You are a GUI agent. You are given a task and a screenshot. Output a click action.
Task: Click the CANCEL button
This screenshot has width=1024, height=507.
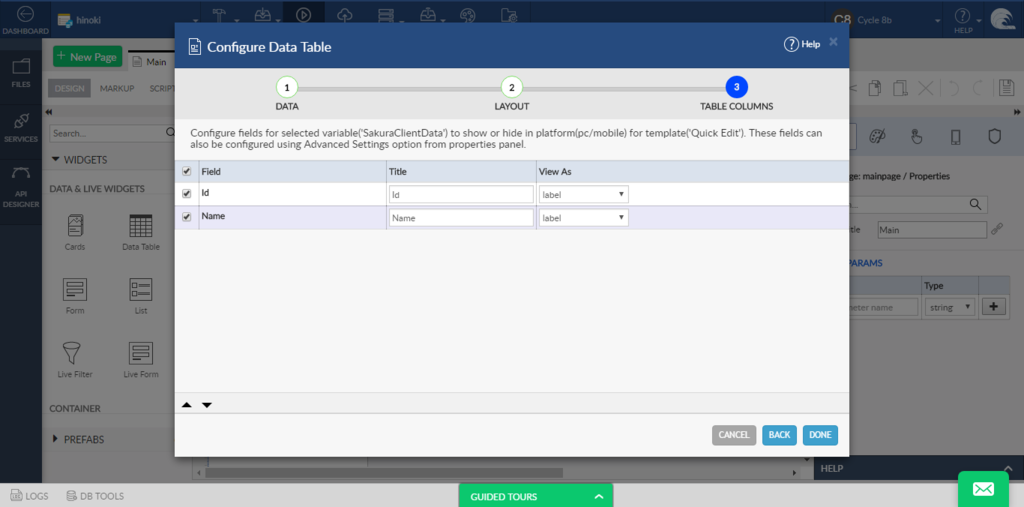[x=734, y=435]
